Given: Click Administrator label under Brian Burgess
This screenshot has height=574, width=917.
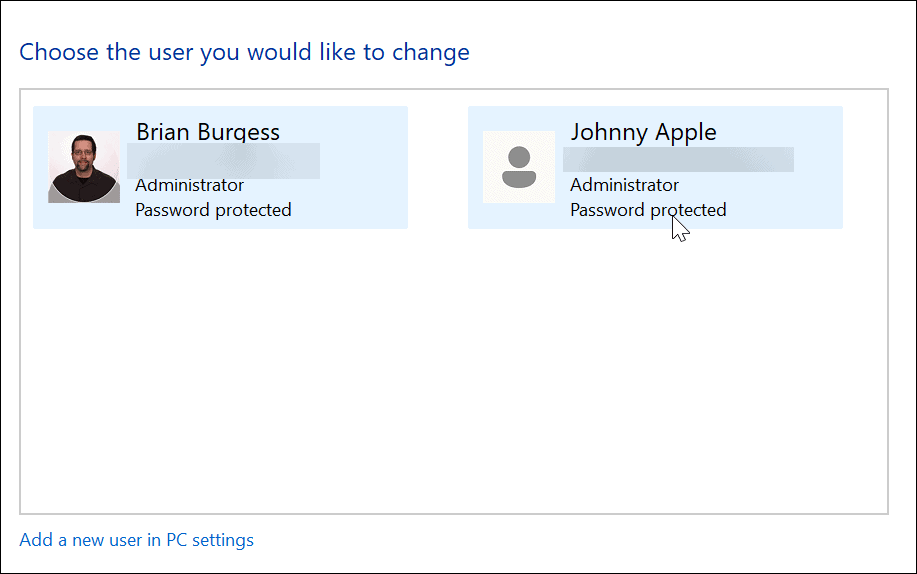Looking at the screenshot, I should click(189, 185).
